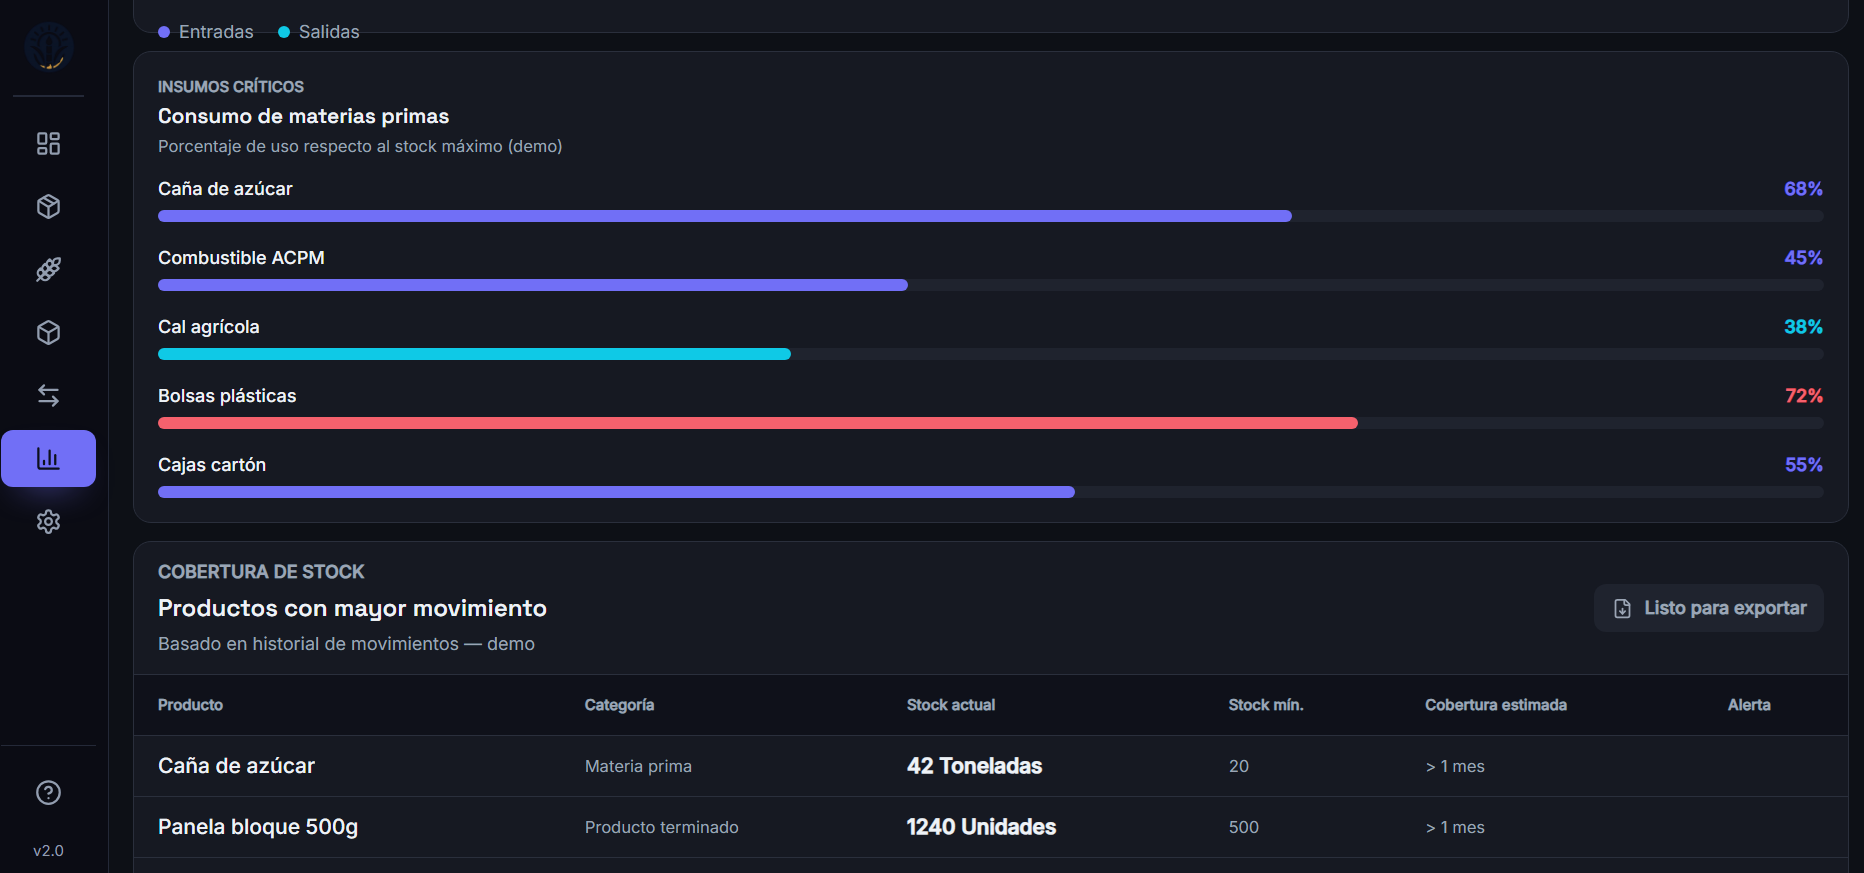Open the transfer arrows movements icon
This screenshot has height=873, width=1864.
click(48, 396)
